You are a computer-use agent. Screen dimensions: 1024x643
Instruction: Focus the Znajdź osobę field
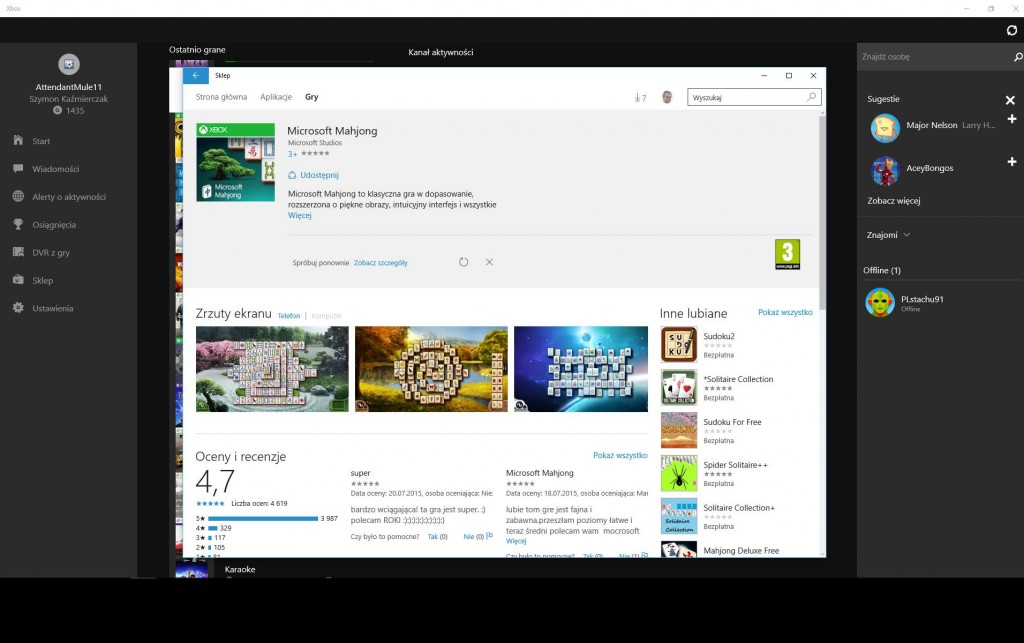point(934,57)
